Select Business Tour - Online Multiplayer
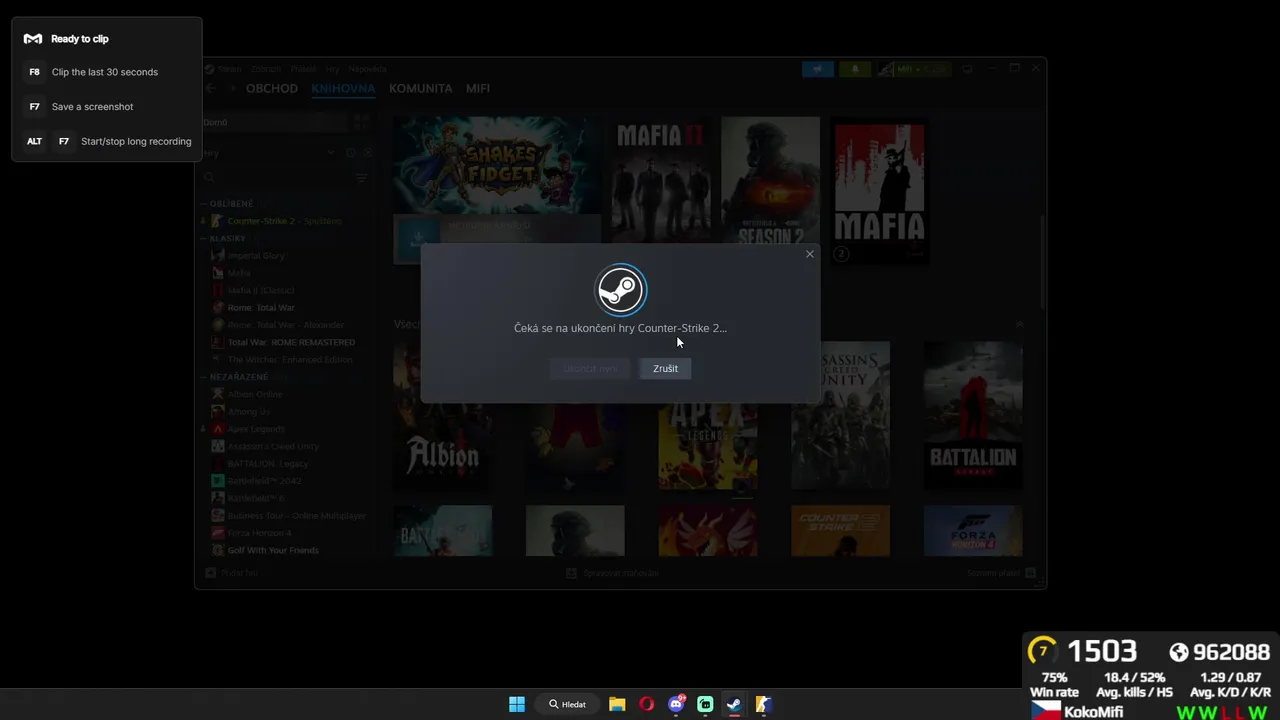This screenshot has width=1280, height=720. (x=287, y=516)
